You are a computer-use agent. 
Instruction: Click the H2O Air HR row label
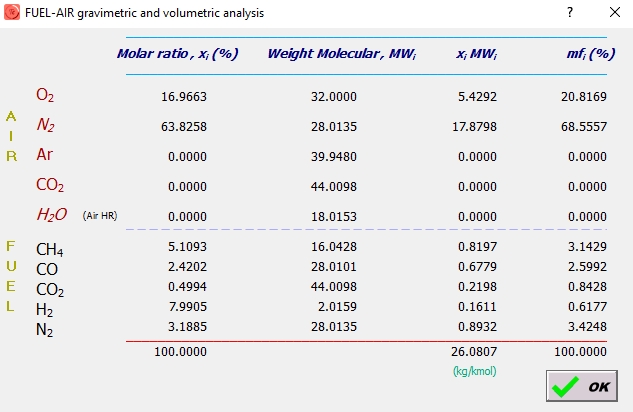click(53, 214)
